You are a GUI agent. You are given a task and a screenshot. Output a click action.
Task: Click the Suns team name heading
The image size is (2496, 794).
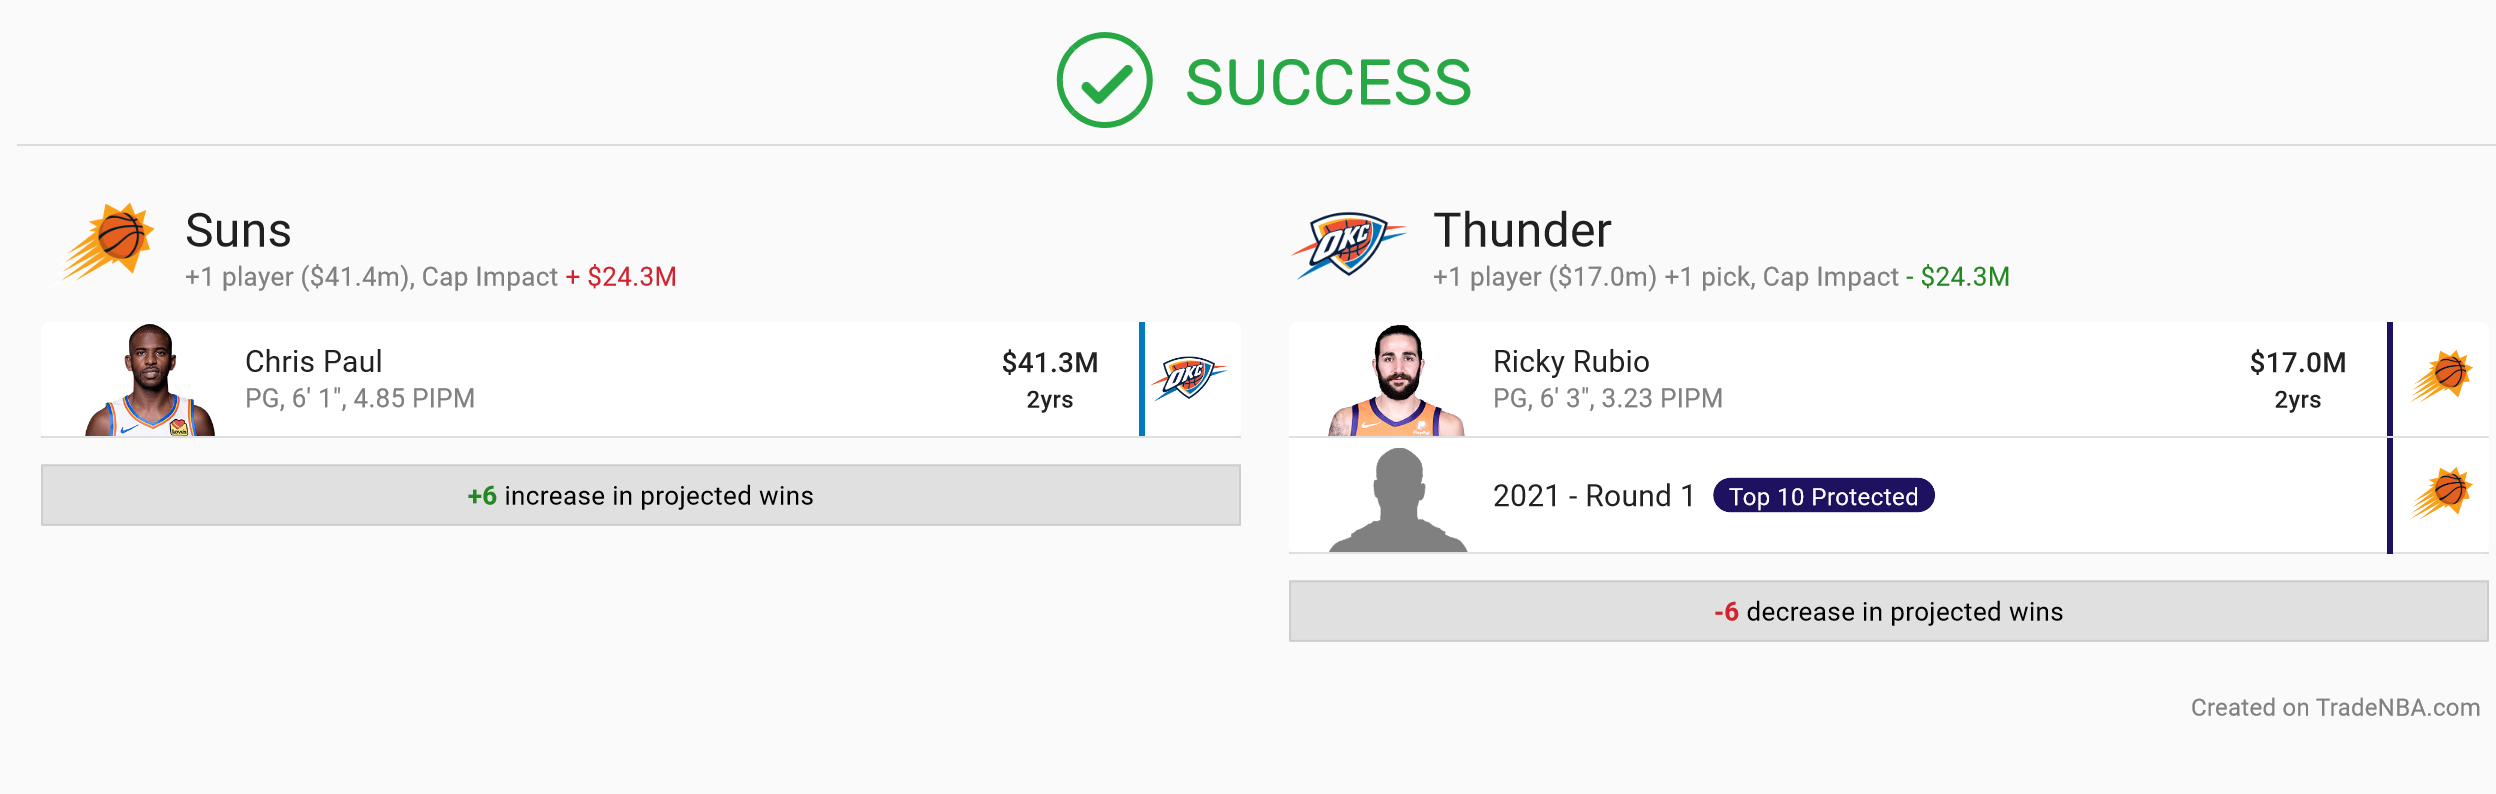click(x=238, y=230)
